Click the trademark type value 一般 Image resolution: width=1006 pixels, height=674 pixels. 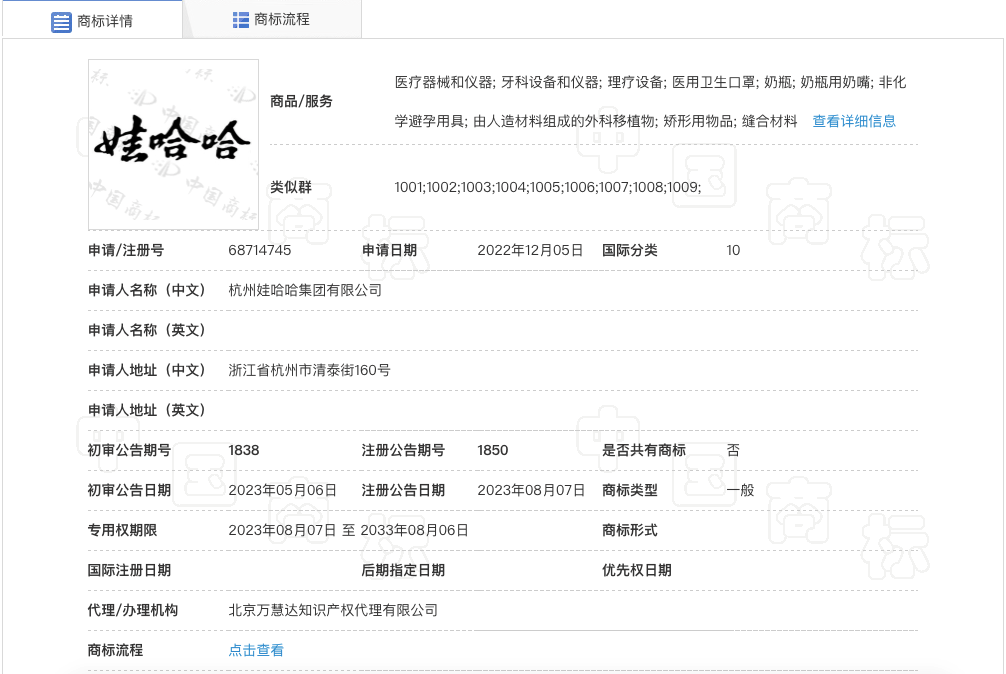(x=740, y=490)
